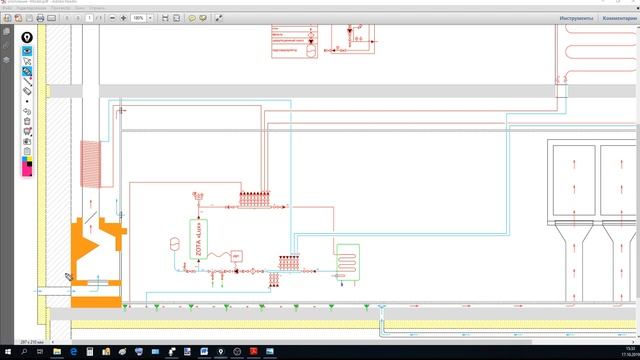Click the fit one full page icon
Viewport: 640px width, 360px height.
click(x=176, y=18)
